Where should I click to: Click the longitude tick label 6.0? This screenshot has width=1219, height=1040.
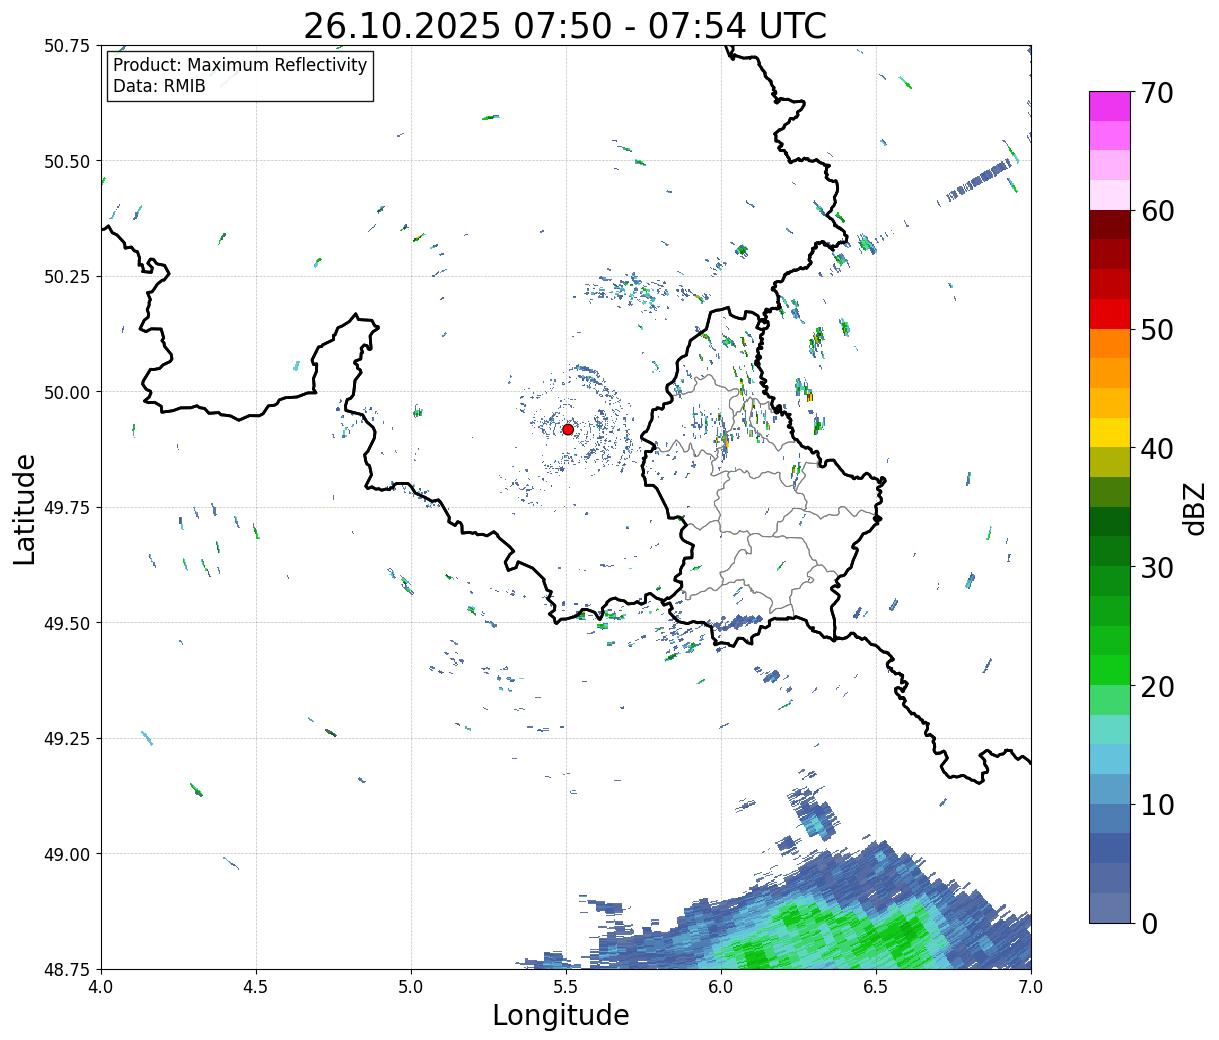pos(721,986)
